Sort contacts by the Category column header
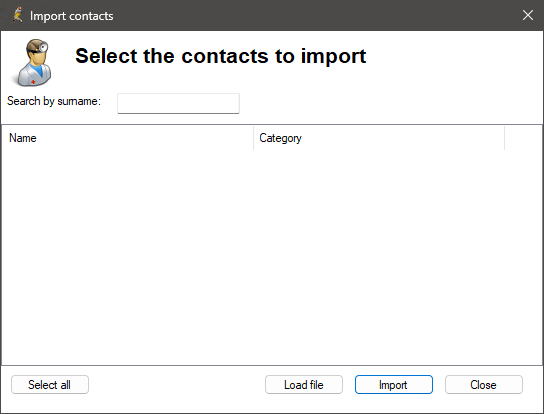This screenshot has width=544, height=414. tap(379, 138)
